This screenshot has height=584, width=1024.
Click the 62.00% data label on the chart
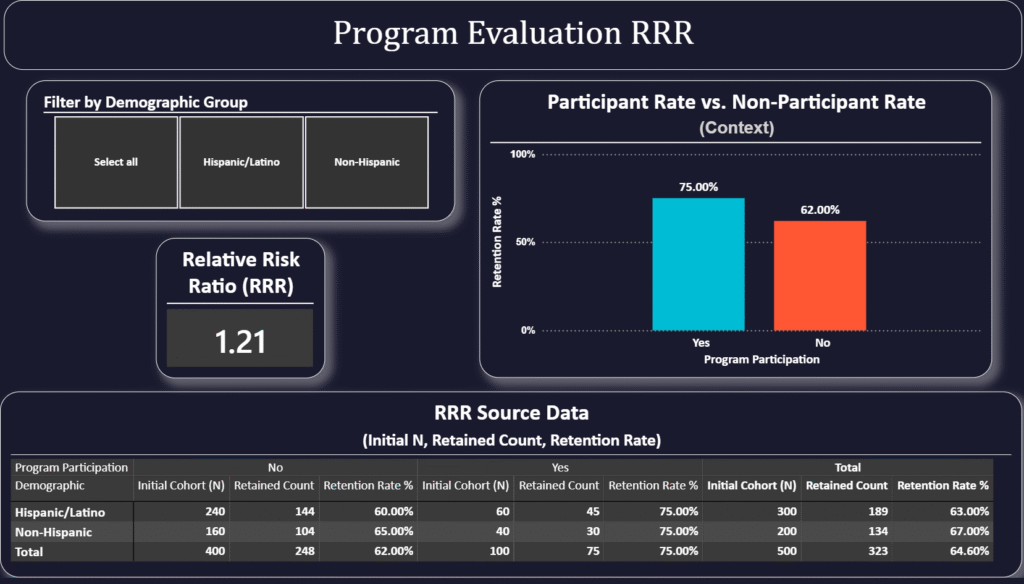pos(820,210)
